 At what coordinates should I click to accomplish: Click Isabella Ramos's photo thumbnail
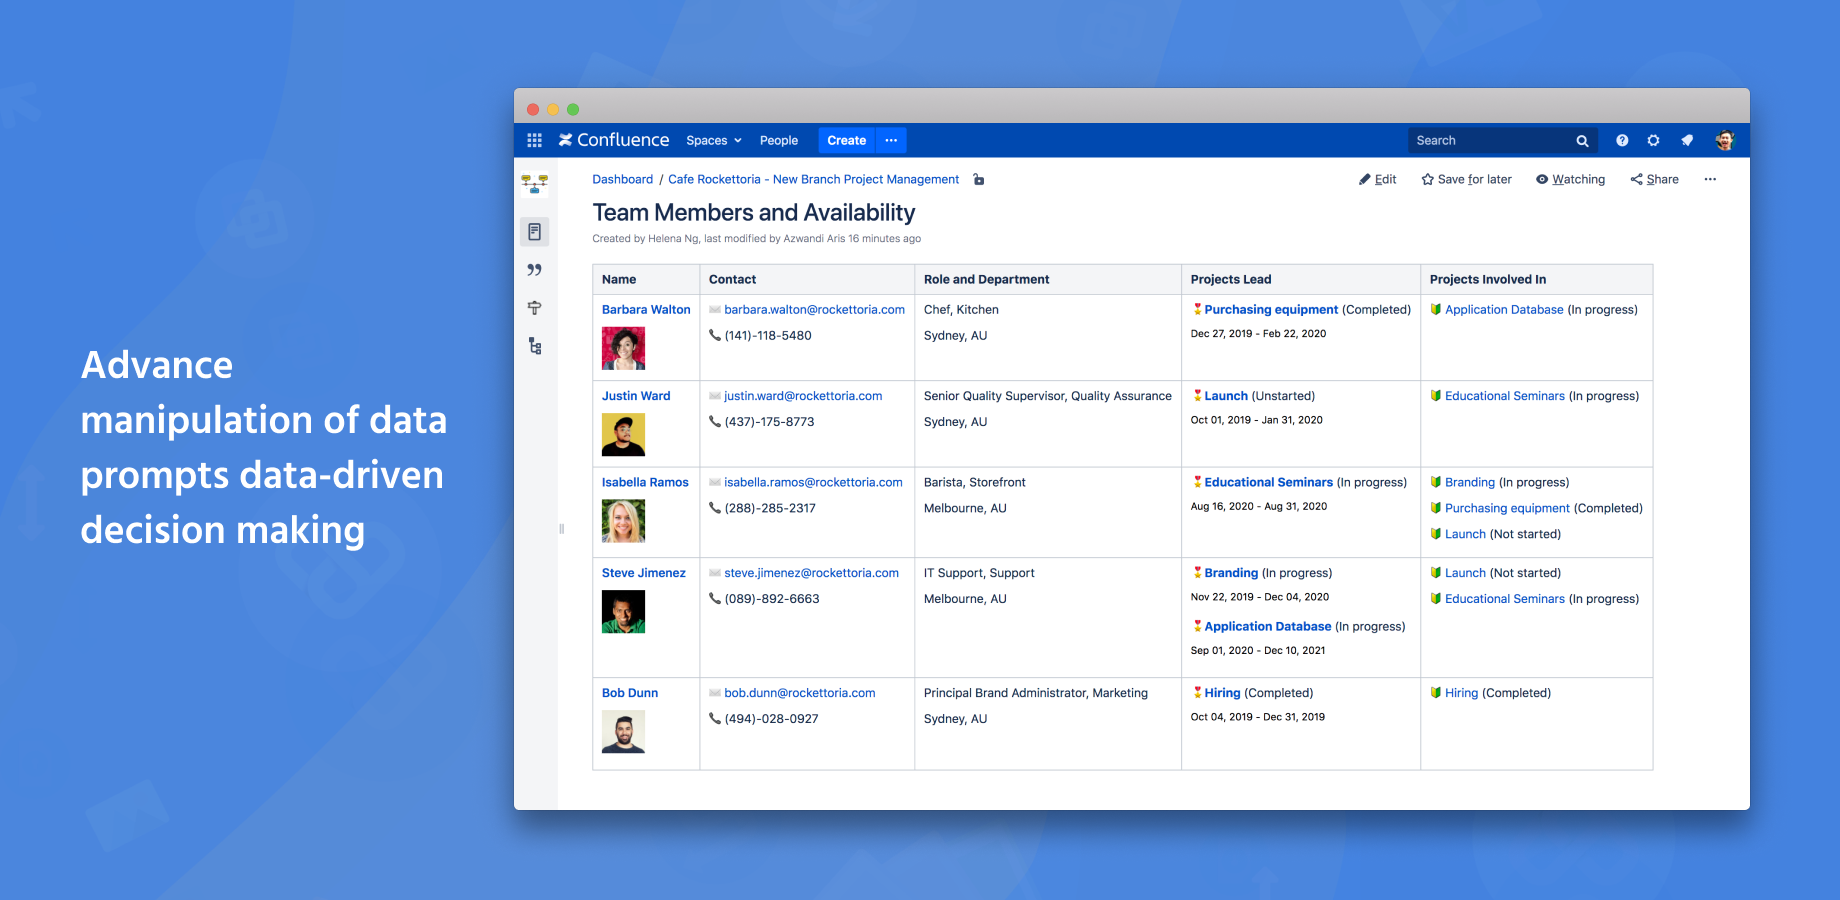(623, 521)
